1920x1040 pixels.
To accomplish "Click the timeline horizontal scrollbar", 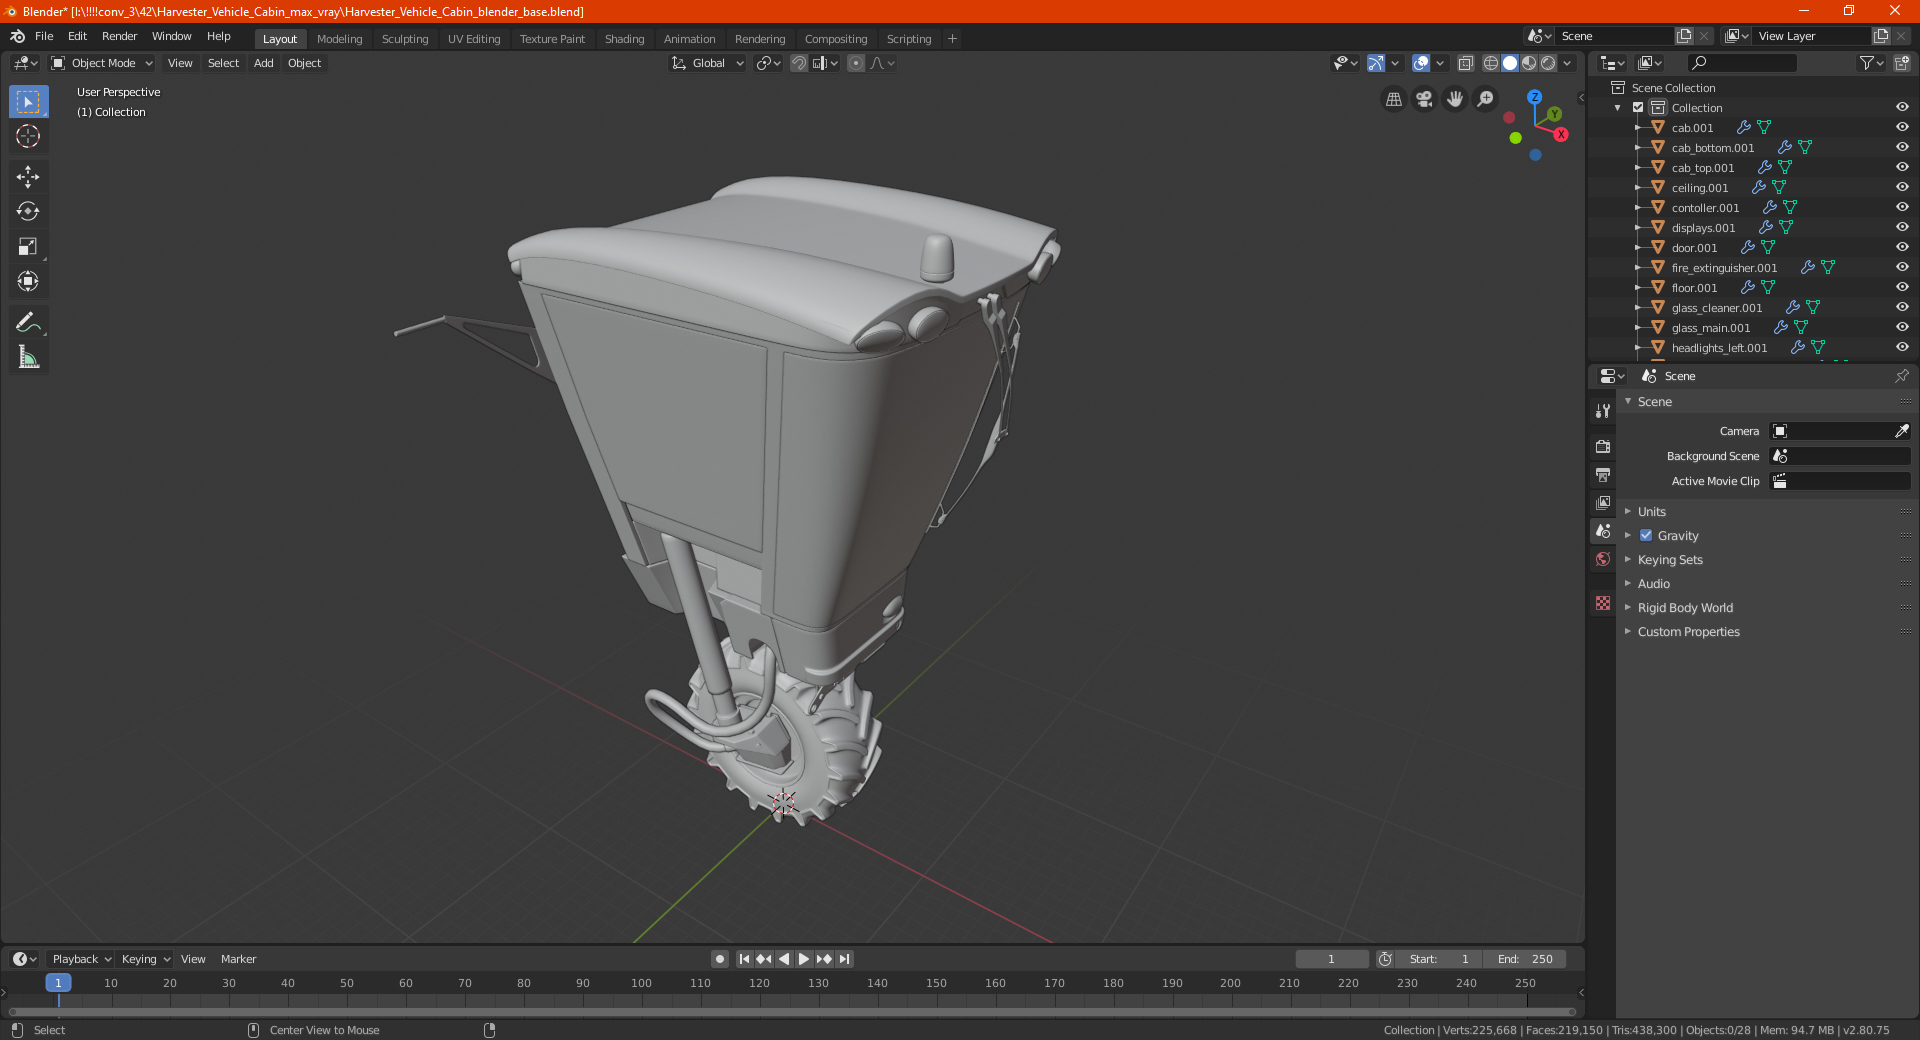I will tap(792, 1012).
